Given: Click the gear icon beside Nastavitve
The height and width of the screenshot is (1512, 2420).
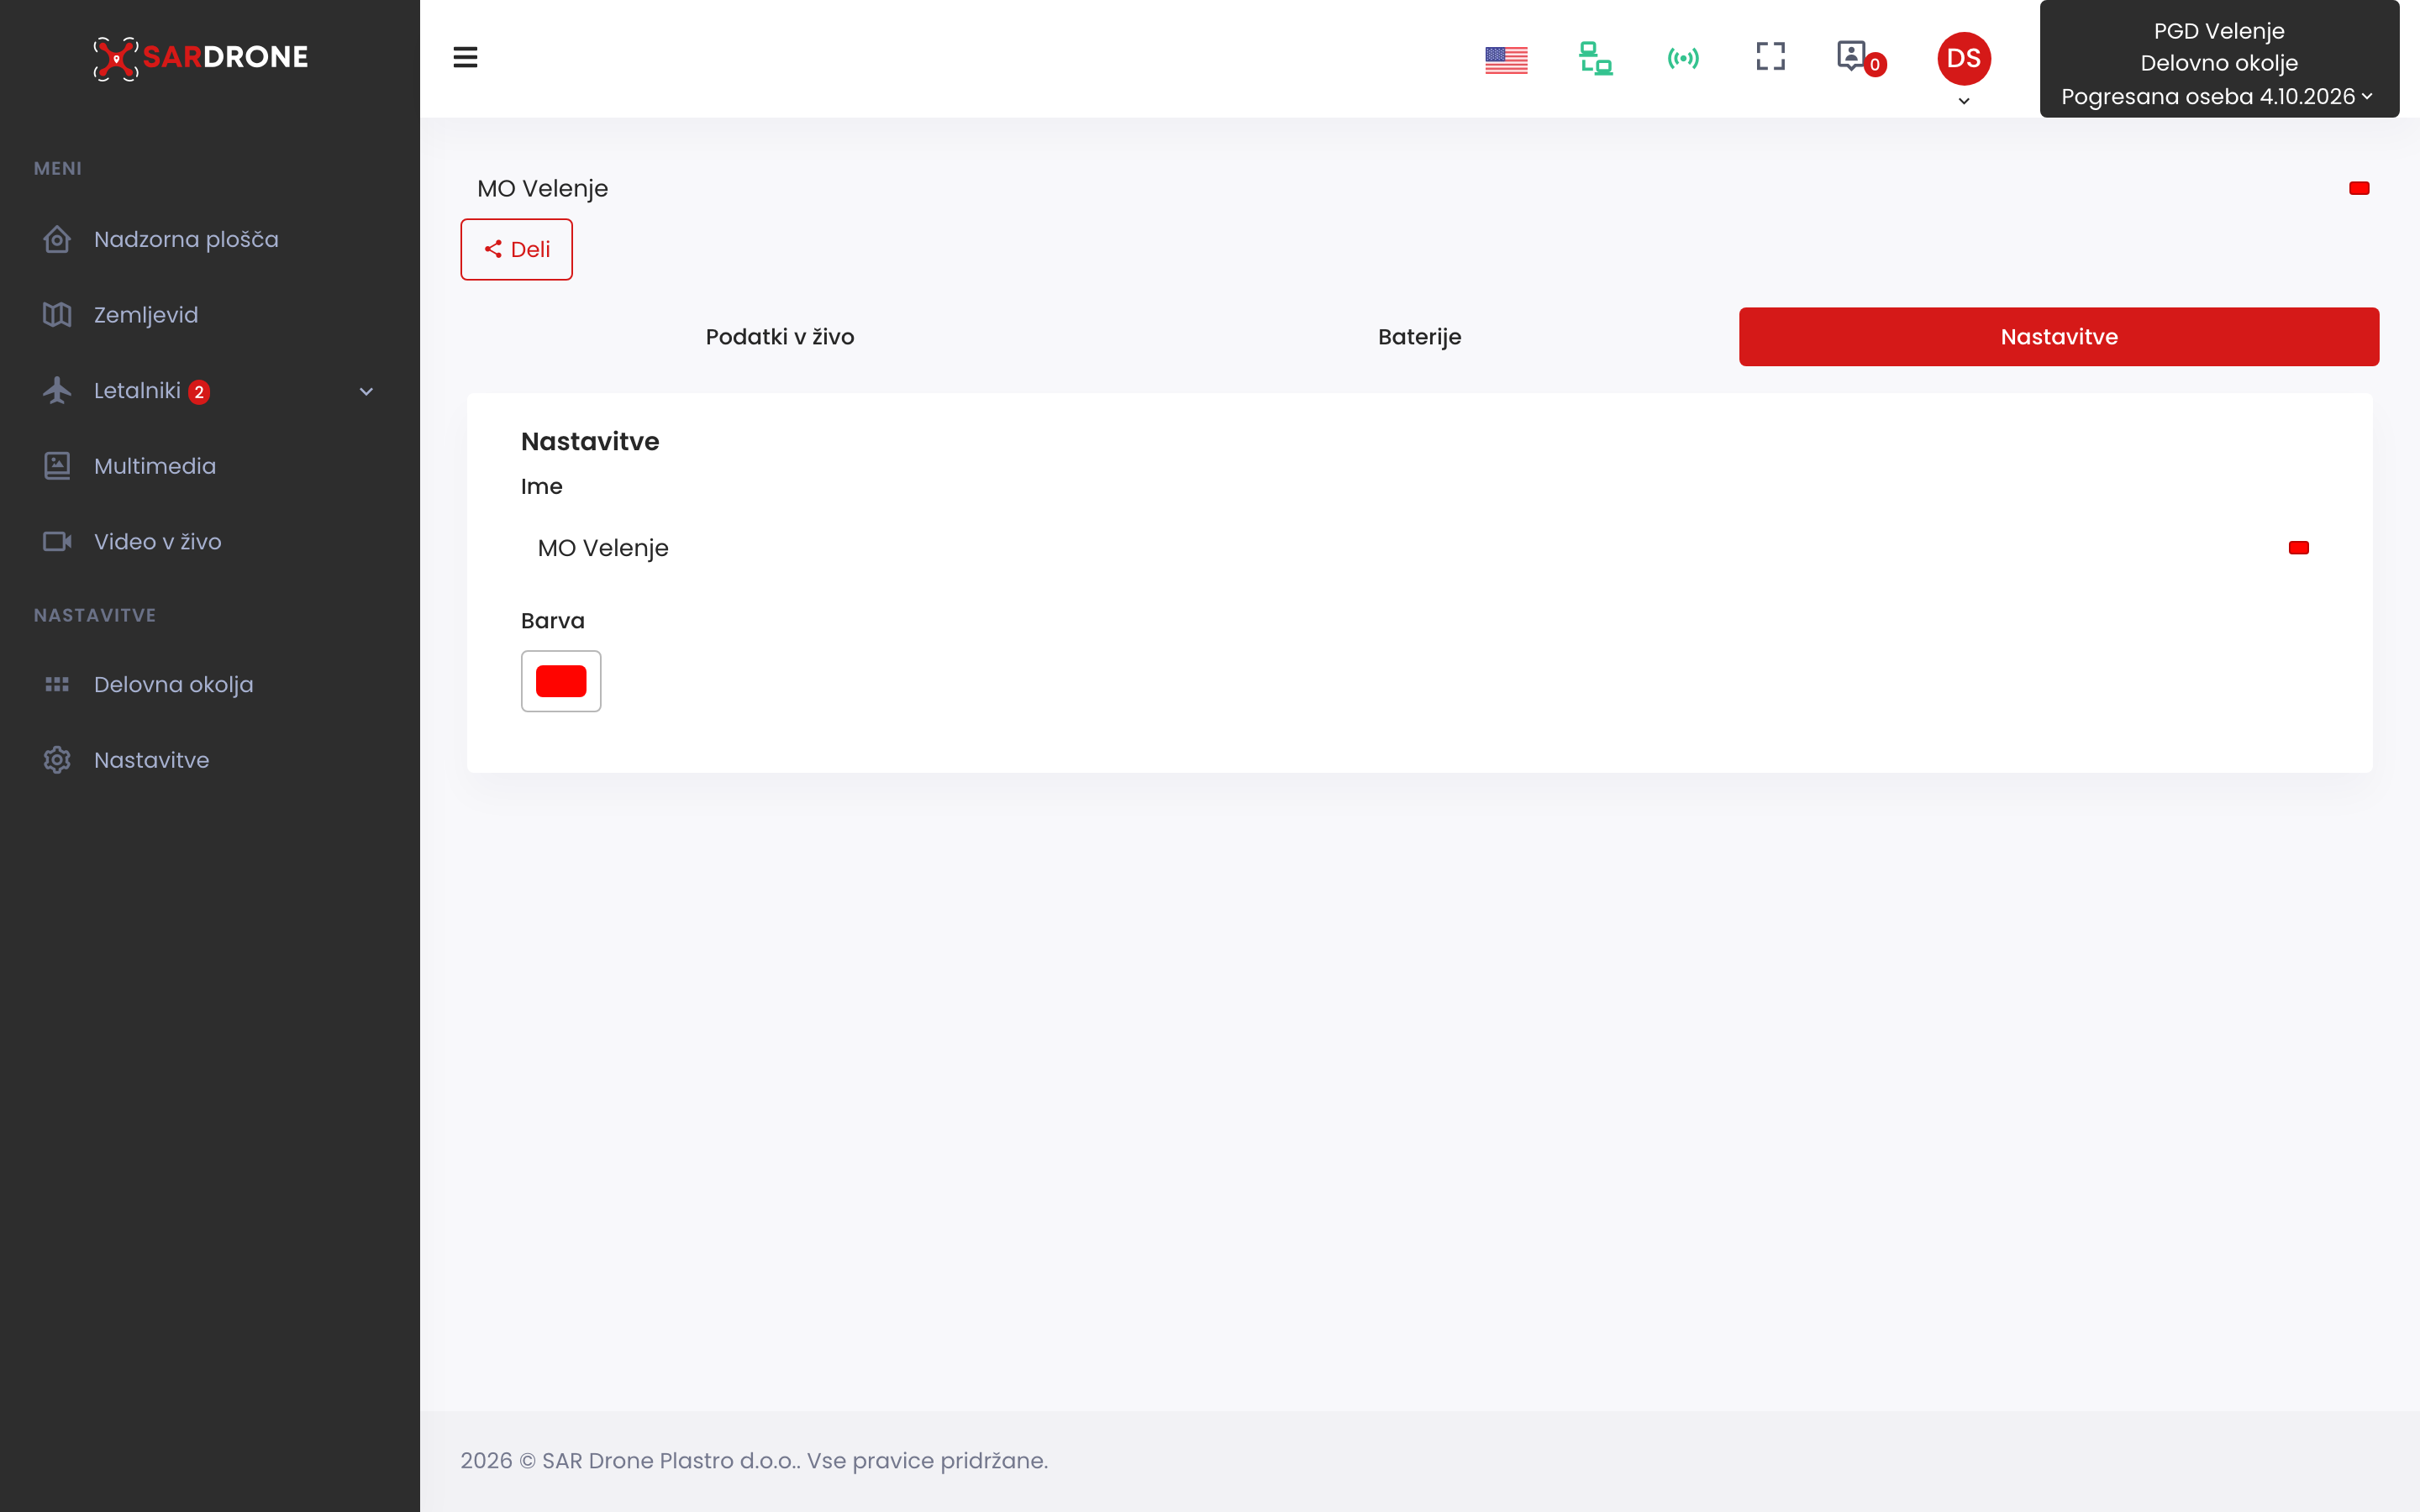Looking at the screenshot, I should [57, 760].
